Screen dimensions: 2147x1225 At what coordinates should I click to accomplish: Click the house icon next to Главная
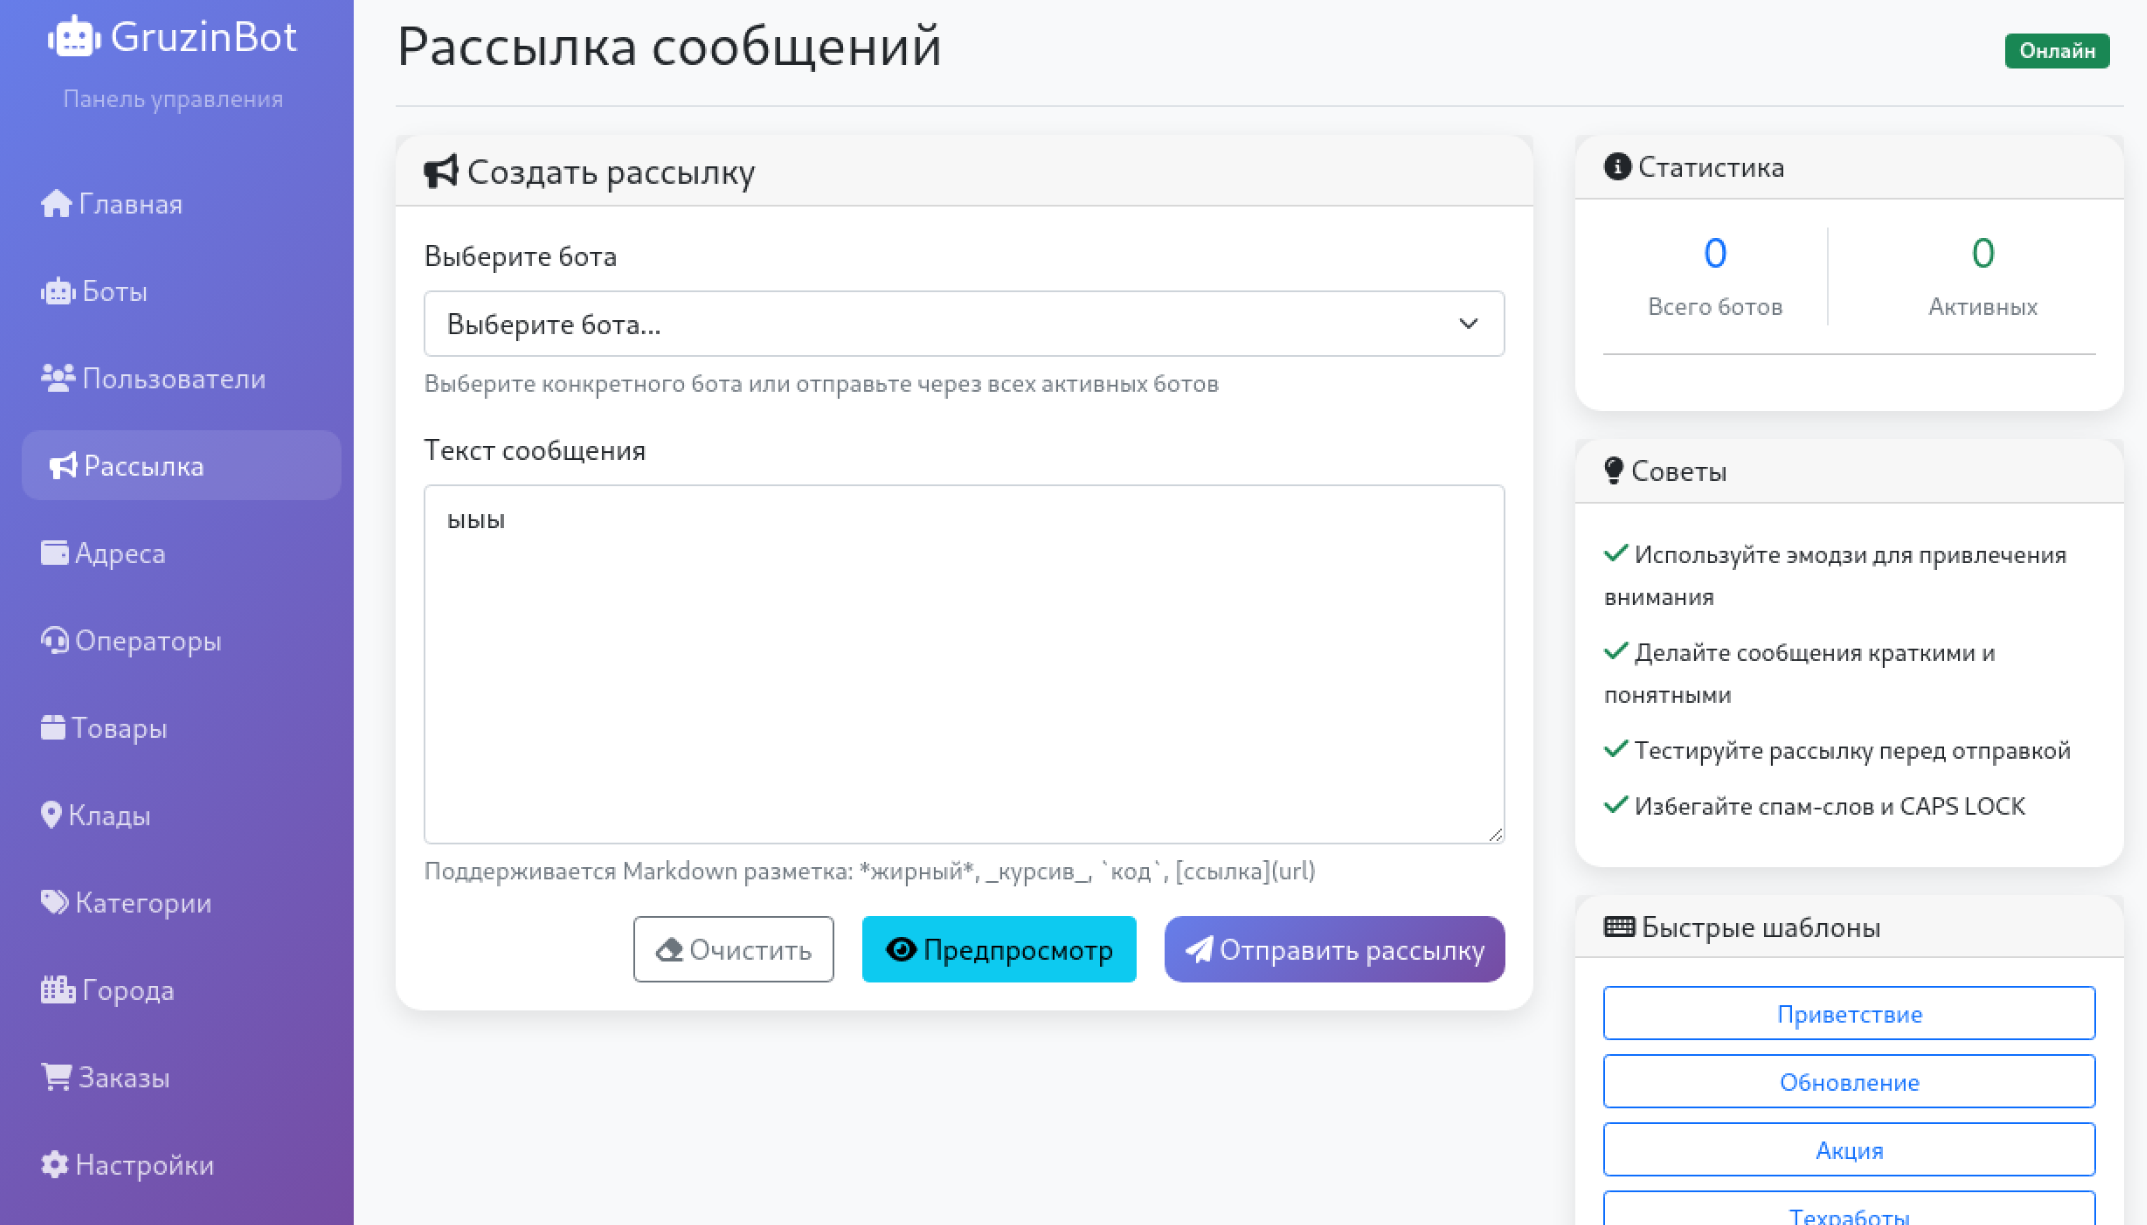pos(56,204)
